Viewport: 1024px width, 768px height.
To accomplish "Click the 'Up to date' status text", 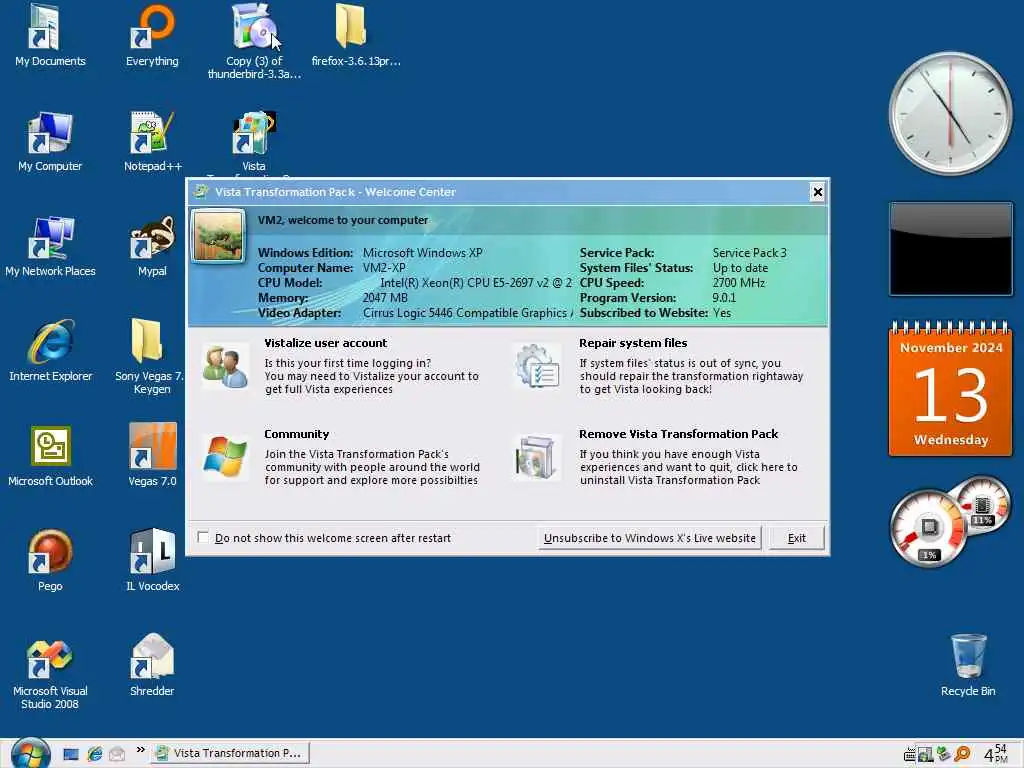I will (x=740, y=268).
